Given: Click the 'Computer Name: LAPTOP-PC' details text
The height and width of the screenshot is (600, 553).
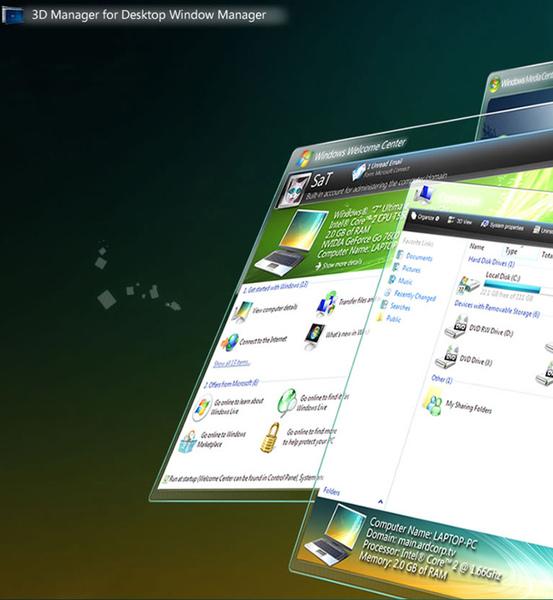Looking at the screenshot, I should click(x=423, y=533).
